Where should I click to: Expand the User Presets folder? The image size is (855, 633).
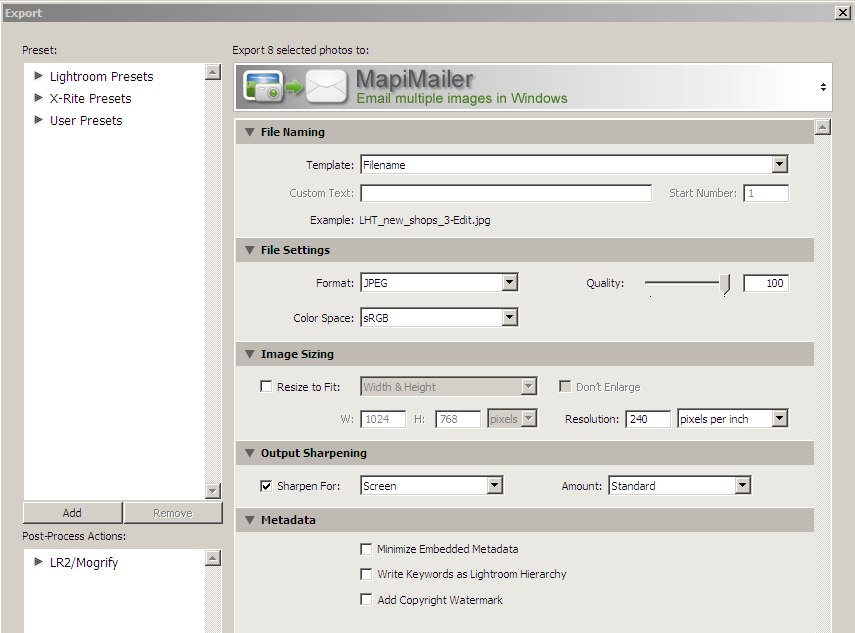(38, 120)
